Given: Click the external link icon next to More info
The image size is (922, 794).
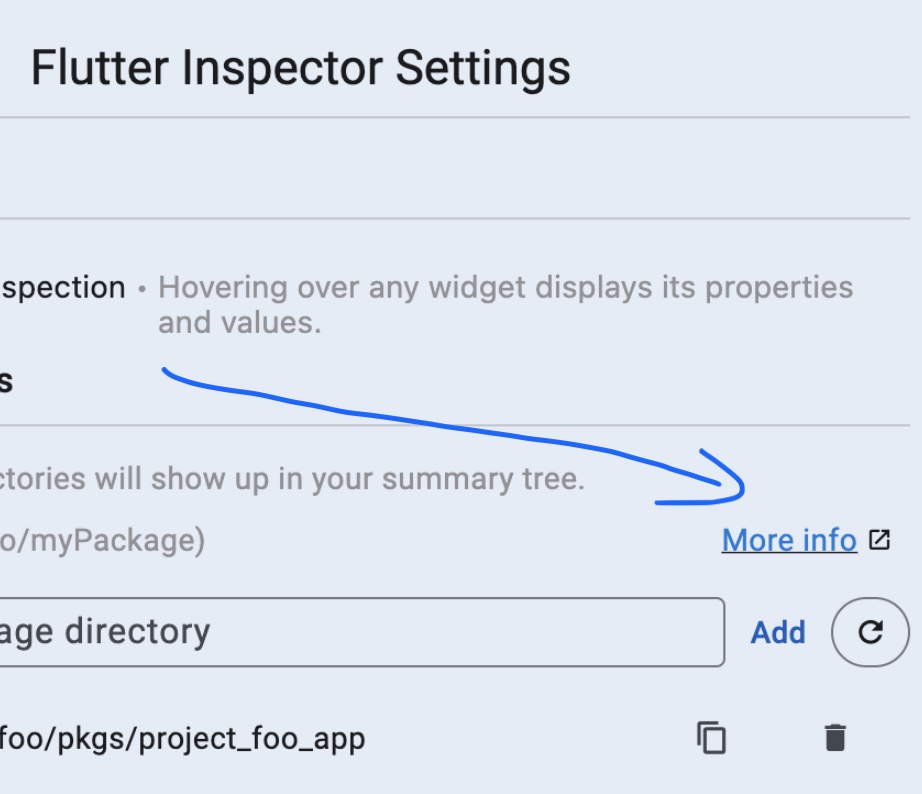Looking at the screenshot, I should (878, 539).
